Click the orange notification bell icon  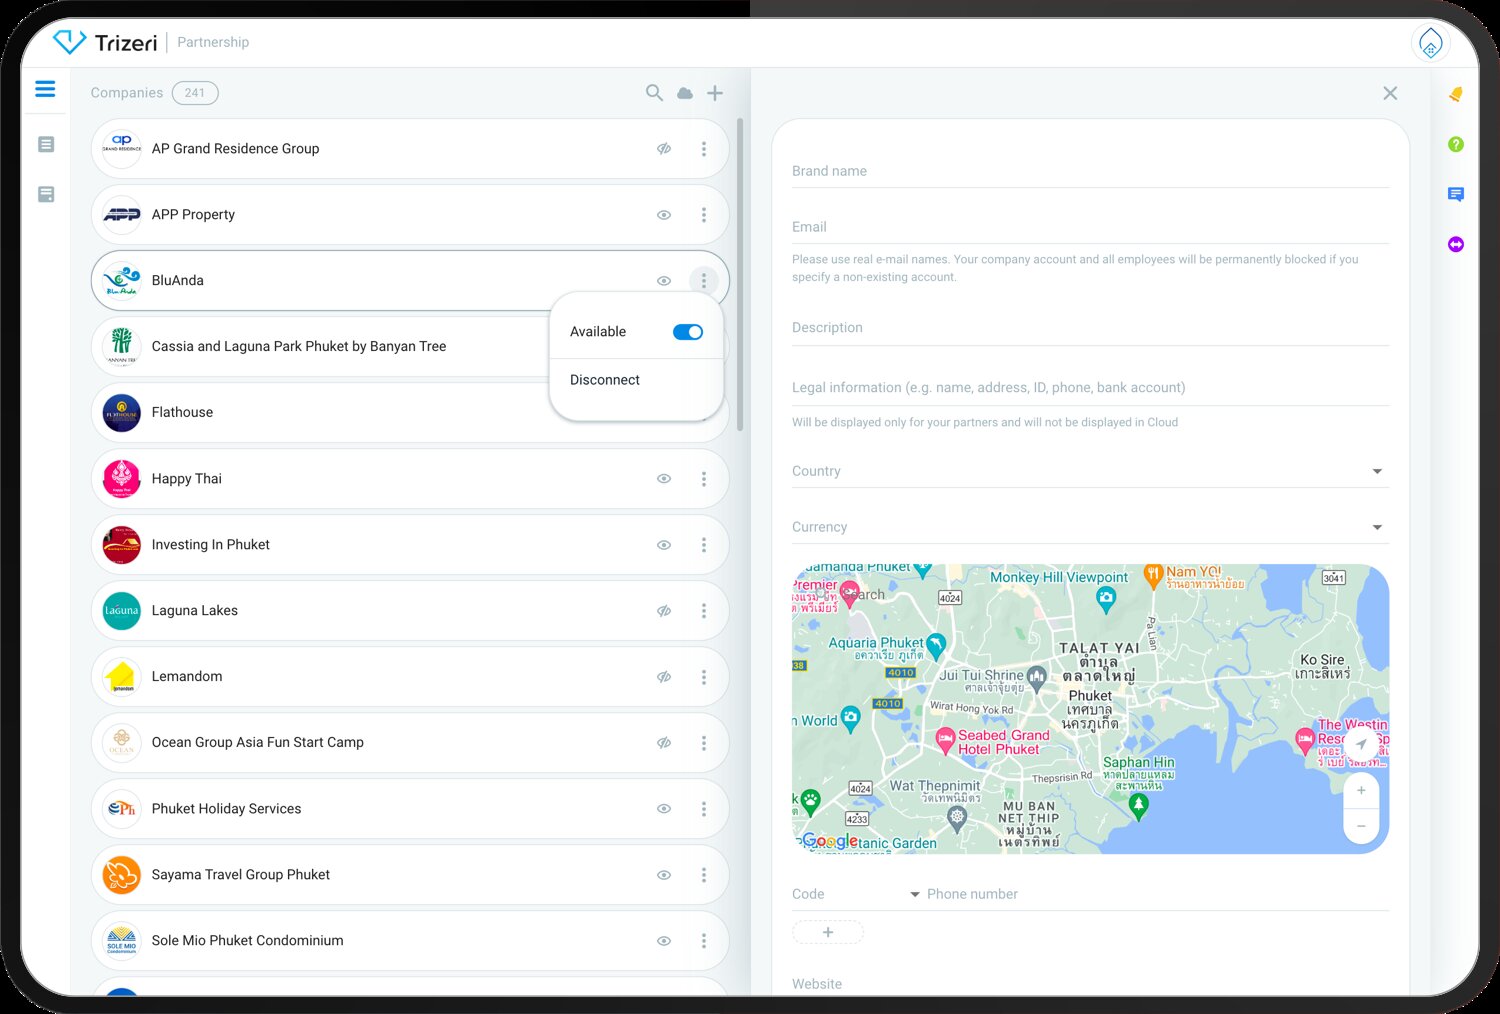[x=1456, y=94]
